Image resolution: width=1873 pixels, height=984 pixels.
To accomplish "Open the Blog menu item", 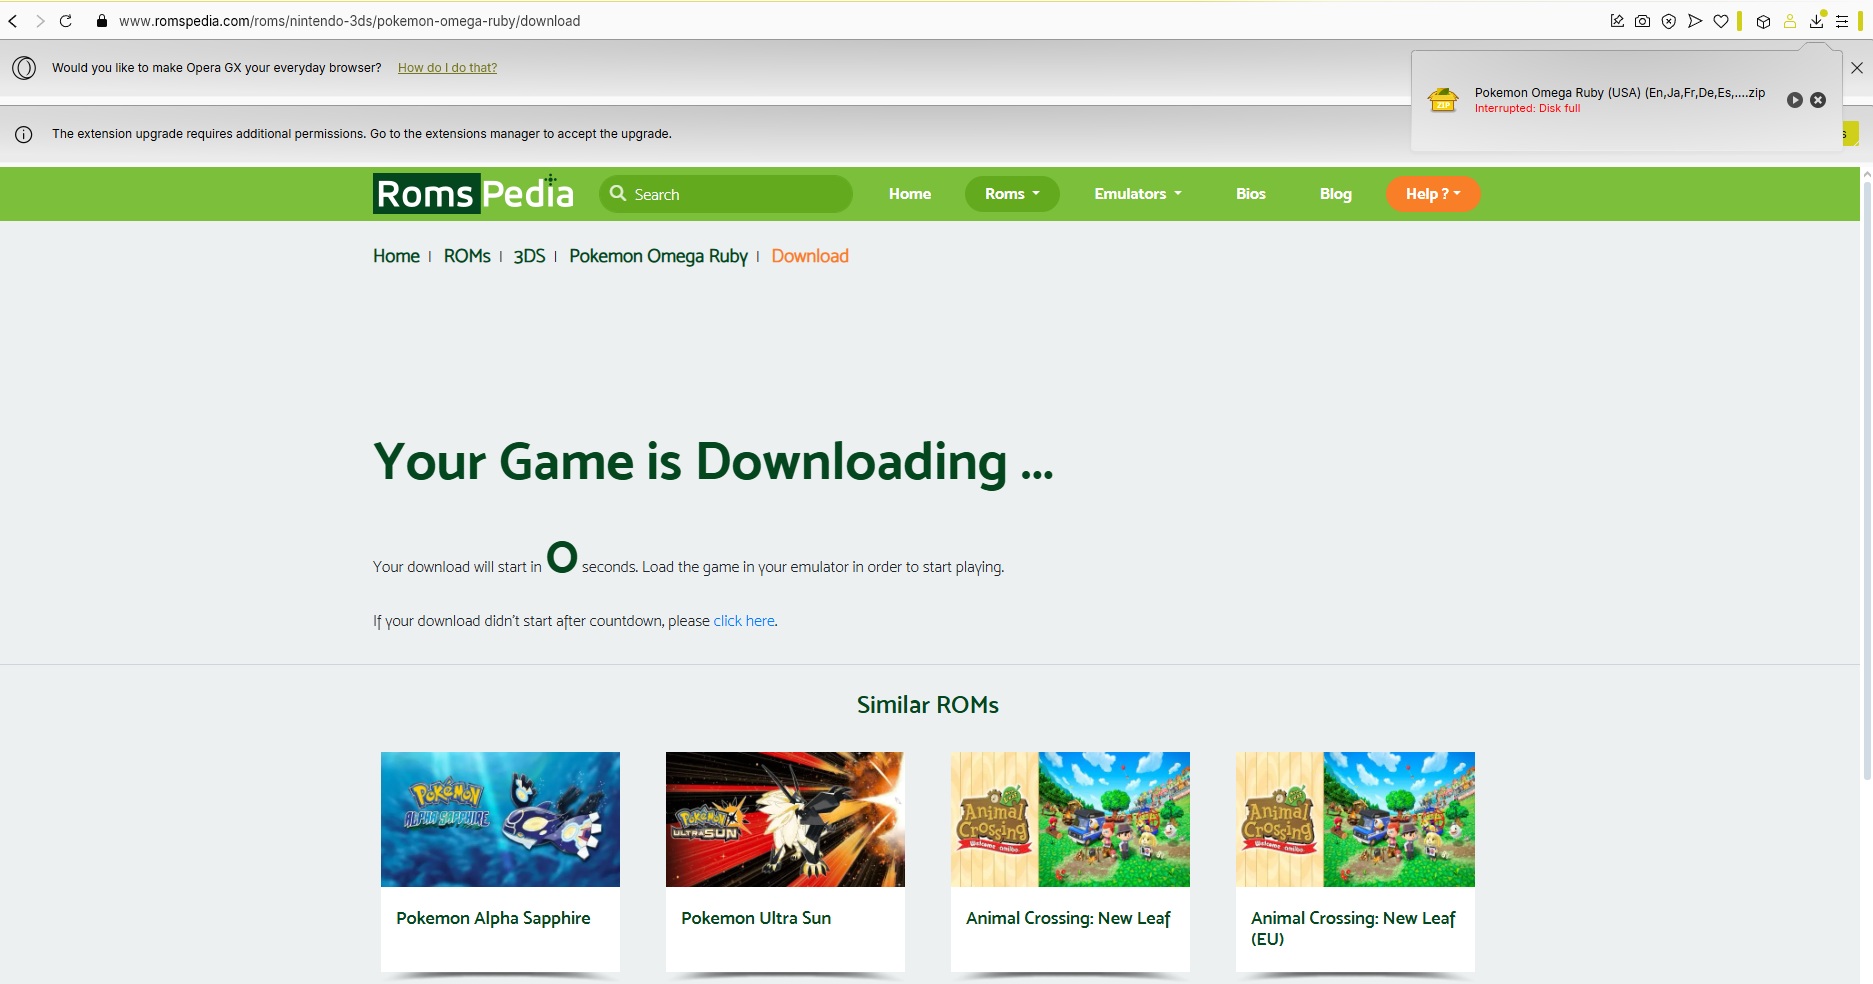I will (x=1335, y=194).
